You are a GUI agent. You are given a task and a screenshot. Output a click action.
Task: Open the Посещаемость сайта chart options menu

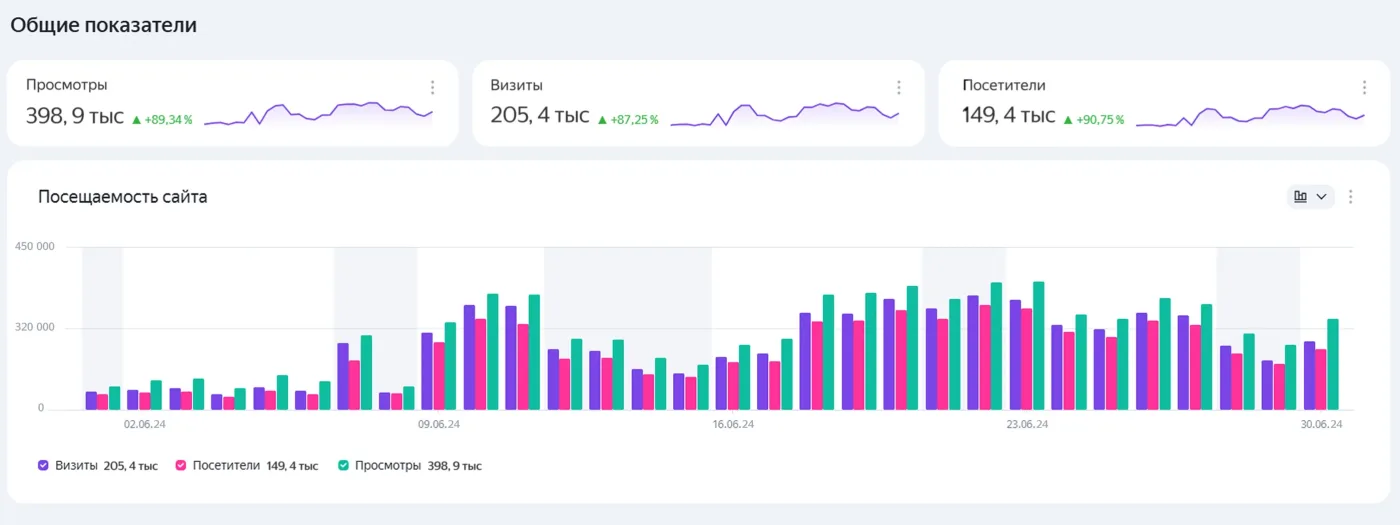point(1351,197)
